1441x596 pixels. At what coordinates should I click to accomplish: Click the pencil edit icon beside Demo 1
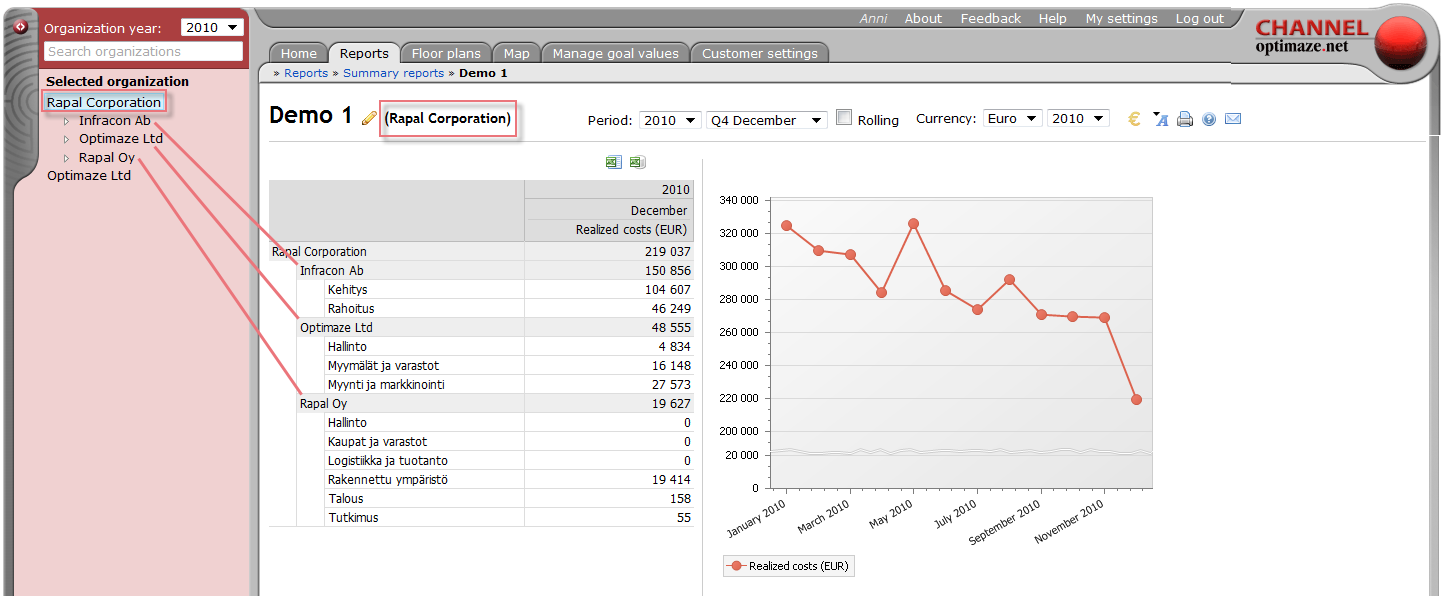[369, 118]
